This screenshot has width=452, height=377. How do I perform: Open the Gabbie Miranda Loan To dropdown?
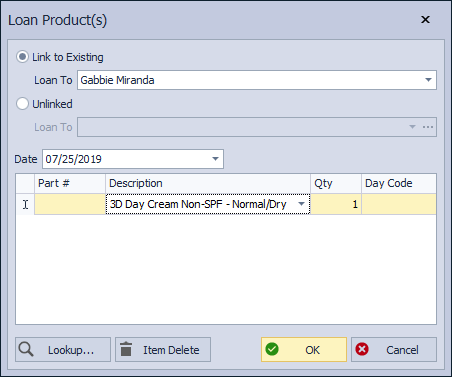428,80
